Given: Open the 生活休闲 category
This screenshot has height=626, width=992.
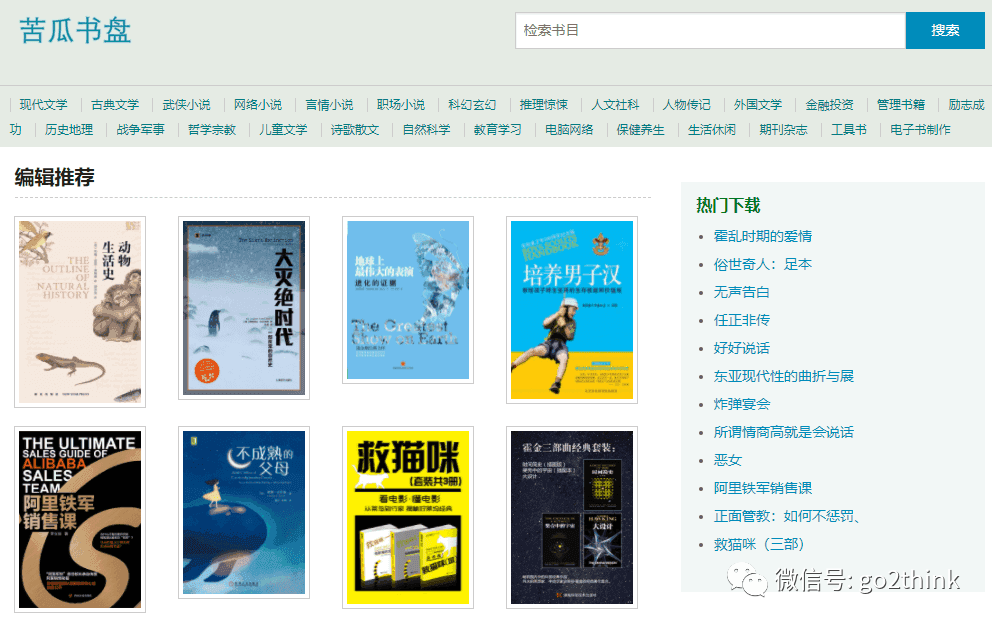Looking at the screenshot, I should point(712,130).
